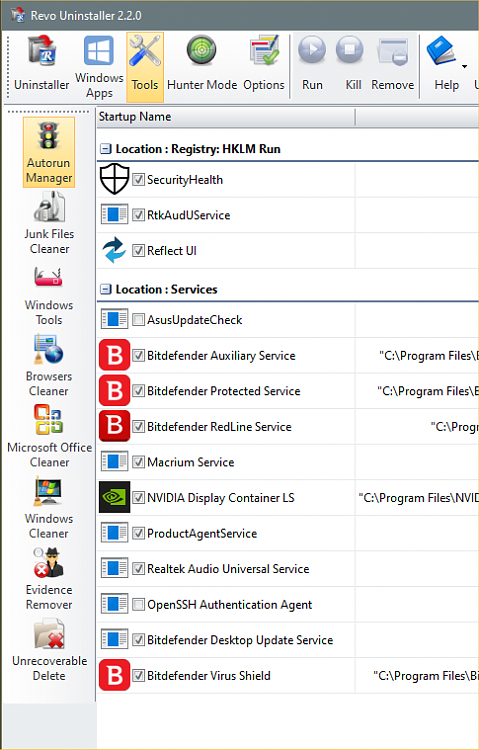This screenshot has height=750, width=479.
Task: Uncheck Realtek Audio Universal Service checkbox
Action: coord(138,569)
